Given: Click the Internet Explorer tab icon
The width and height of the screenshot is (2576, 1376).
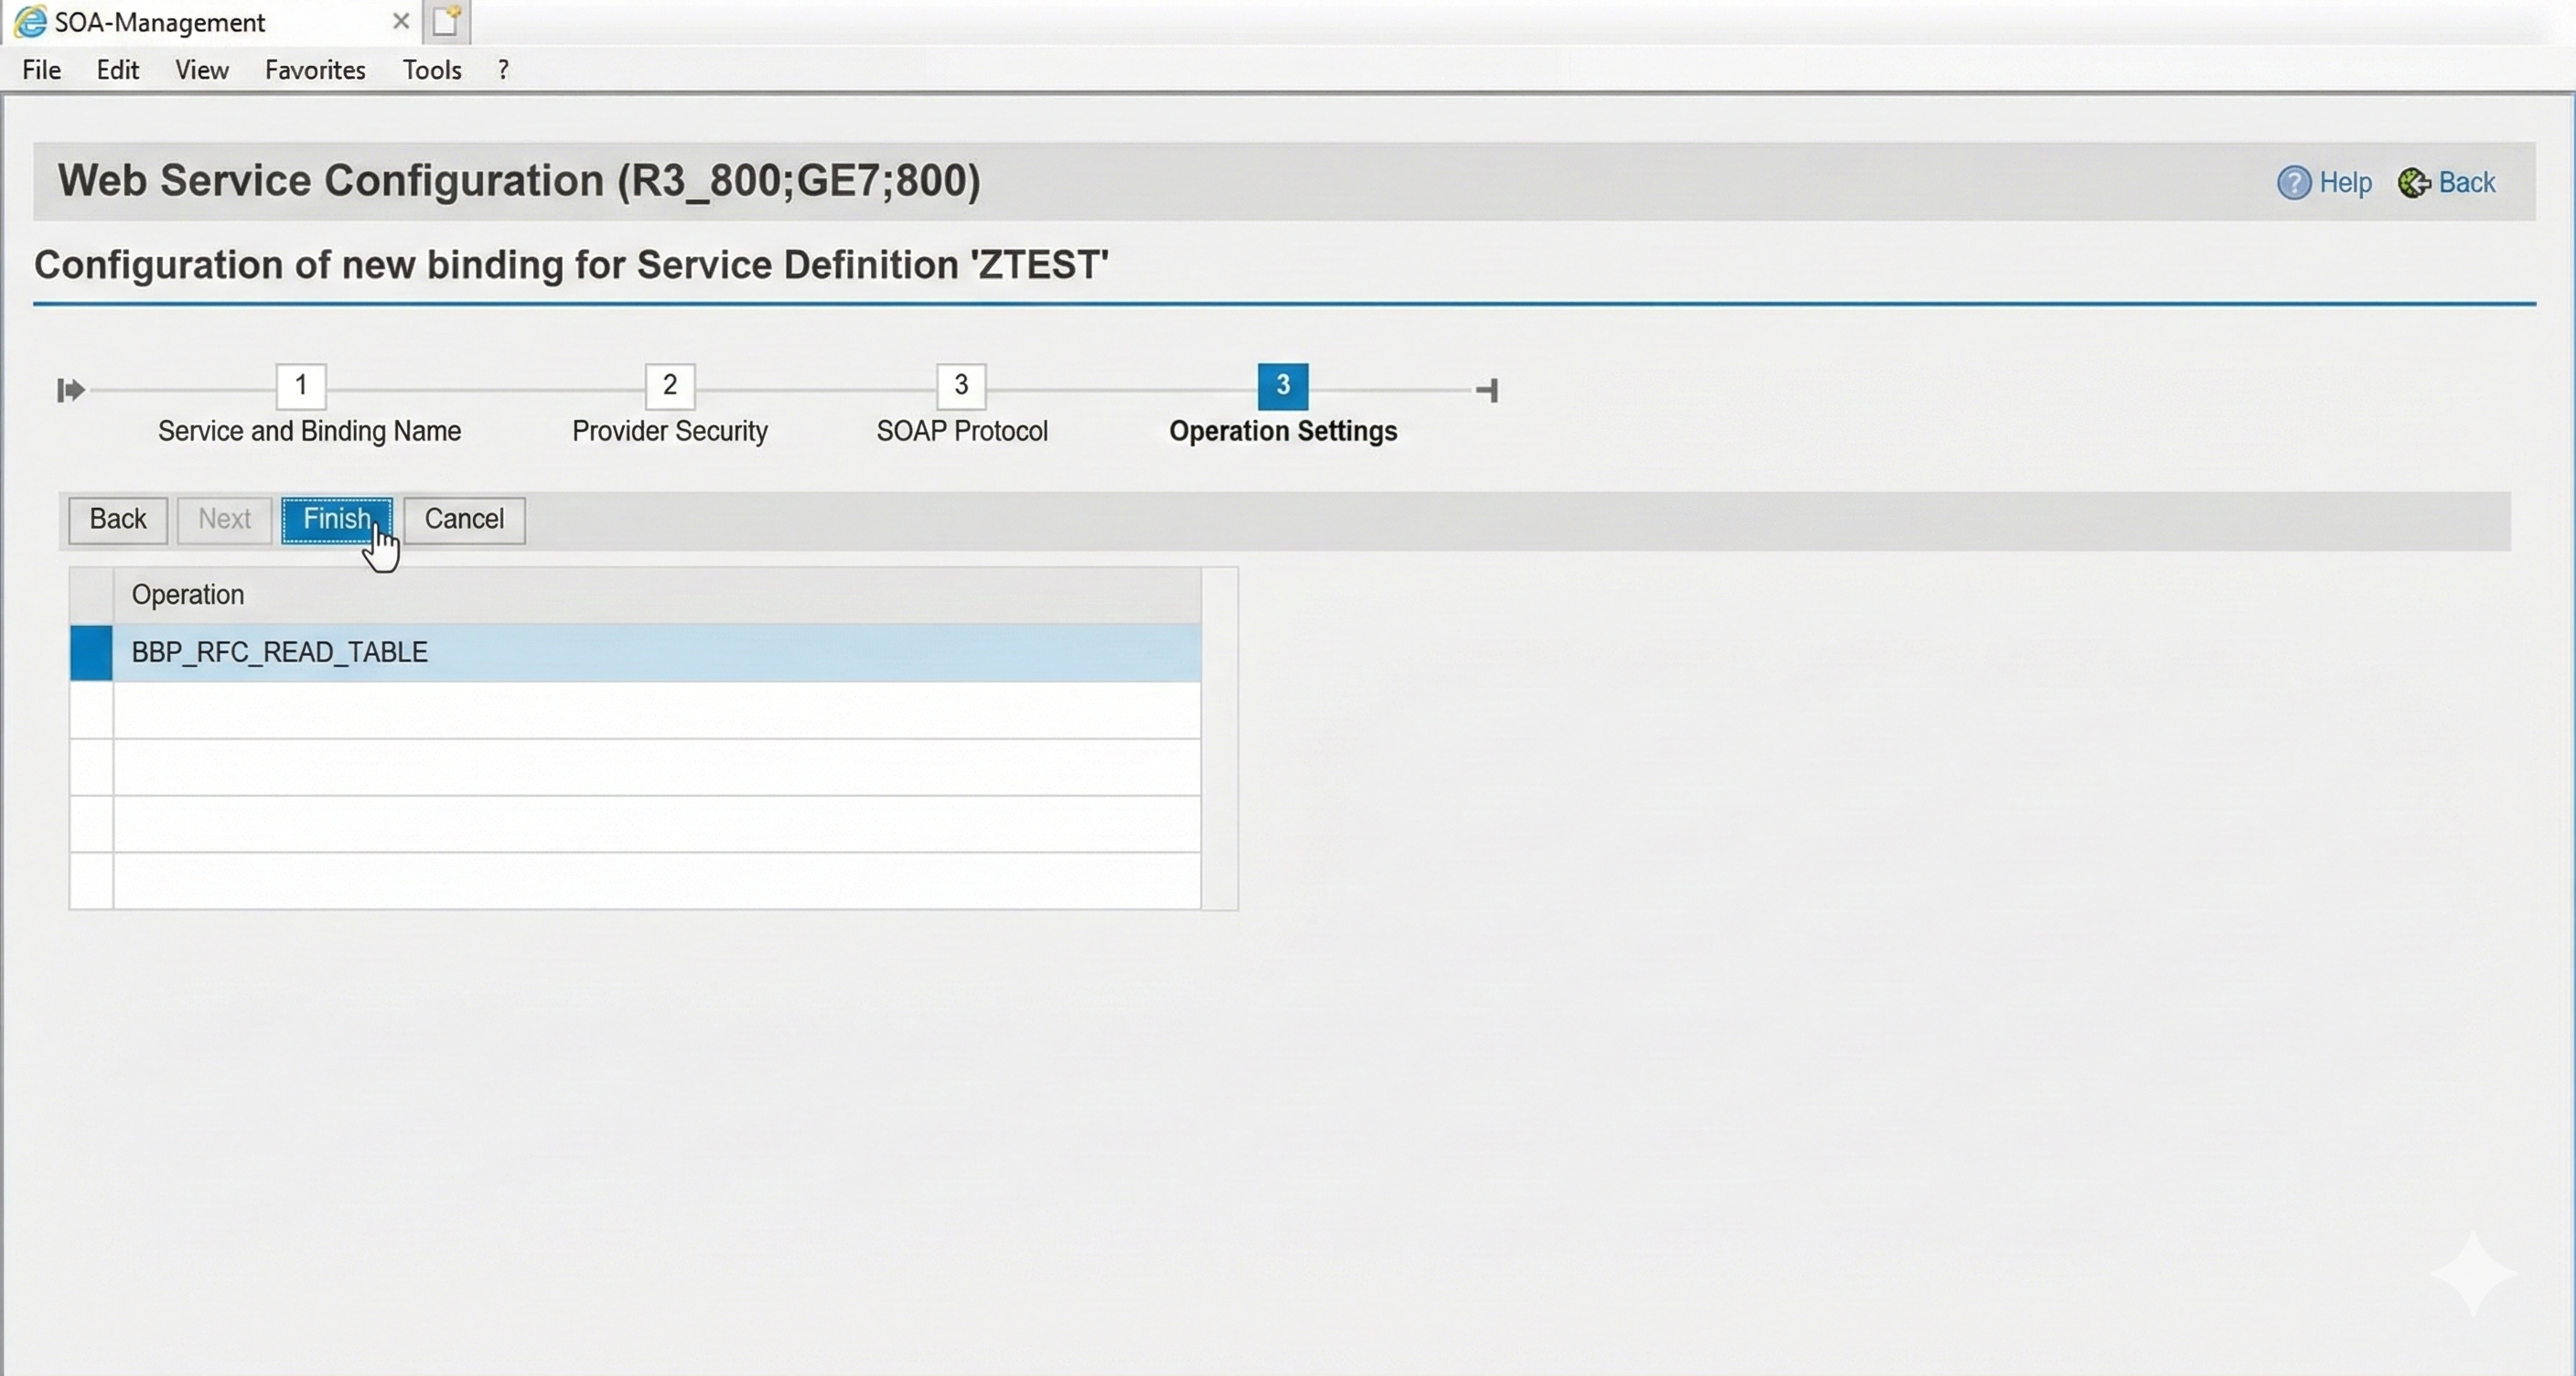Looking at the screenshot, I should click(x=30, y=22).
